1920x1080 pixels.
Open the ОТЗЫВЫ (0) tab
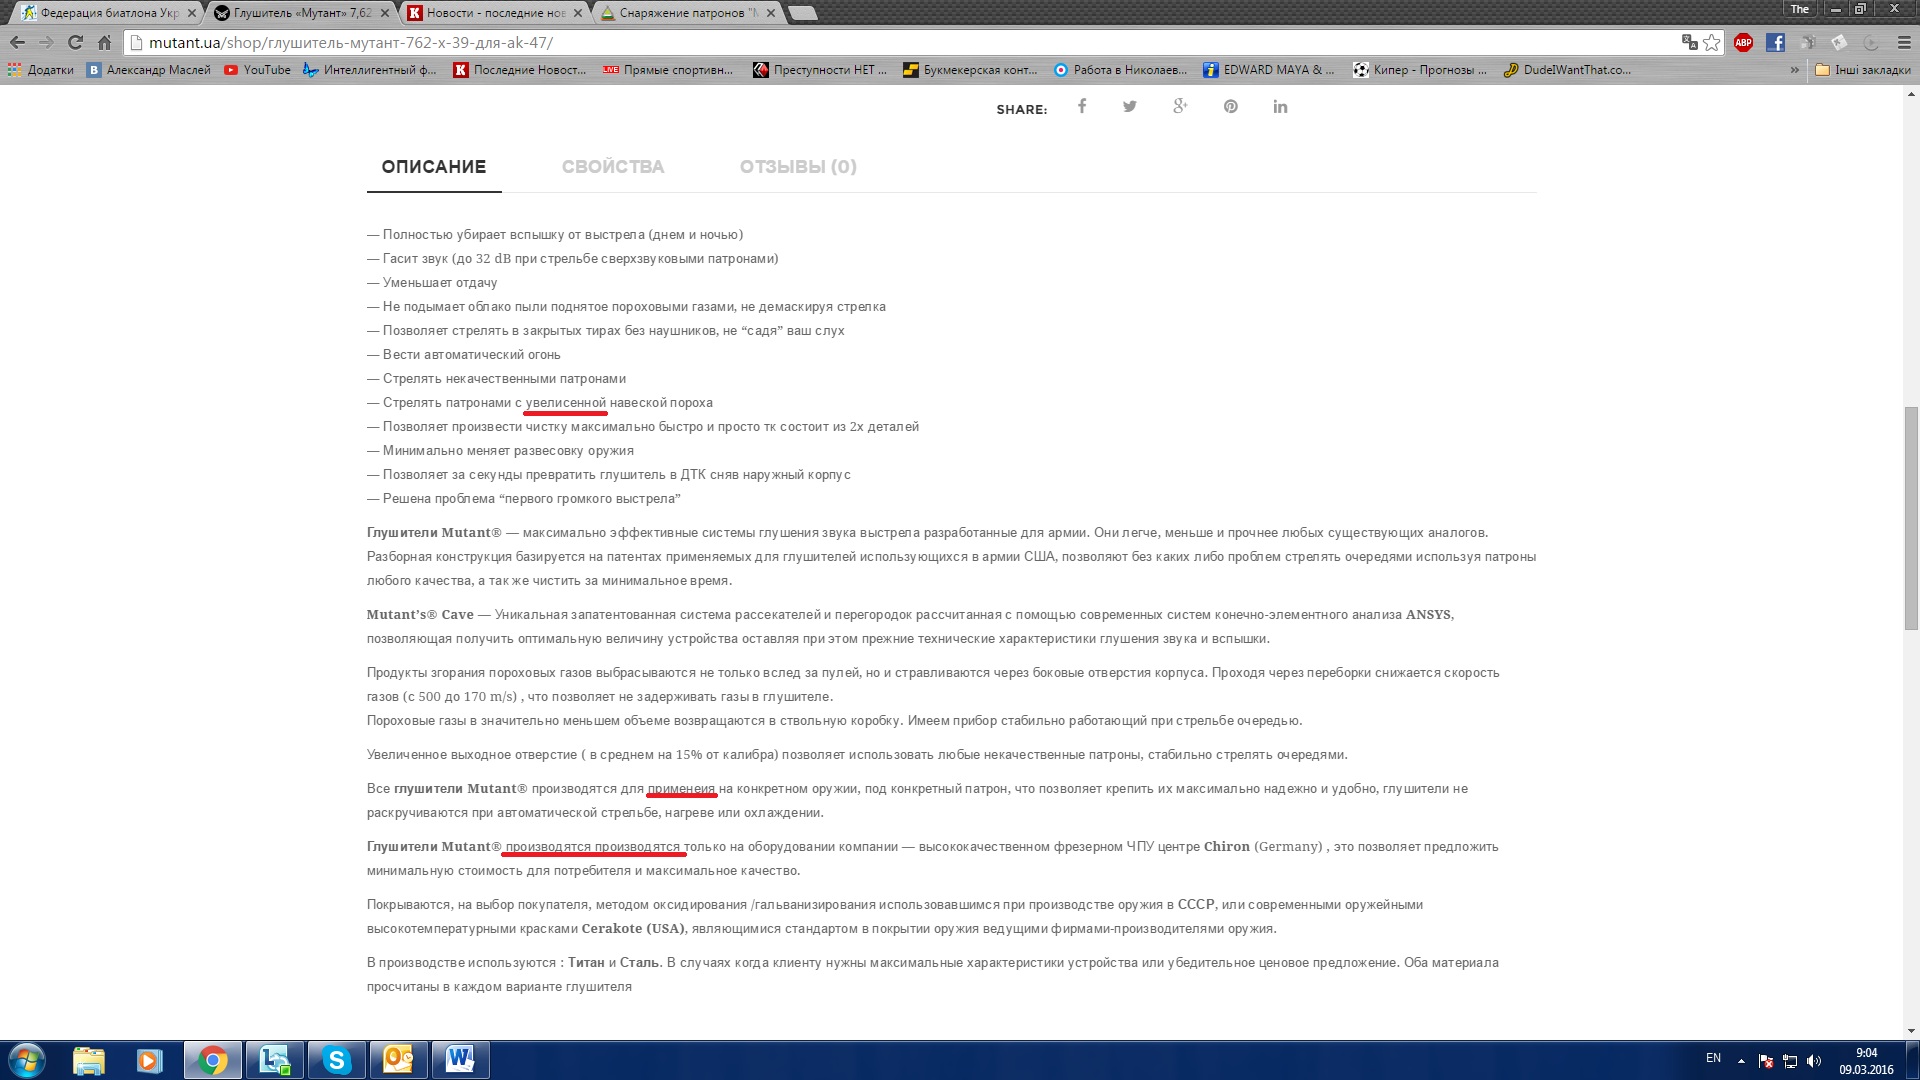point(798,167)
